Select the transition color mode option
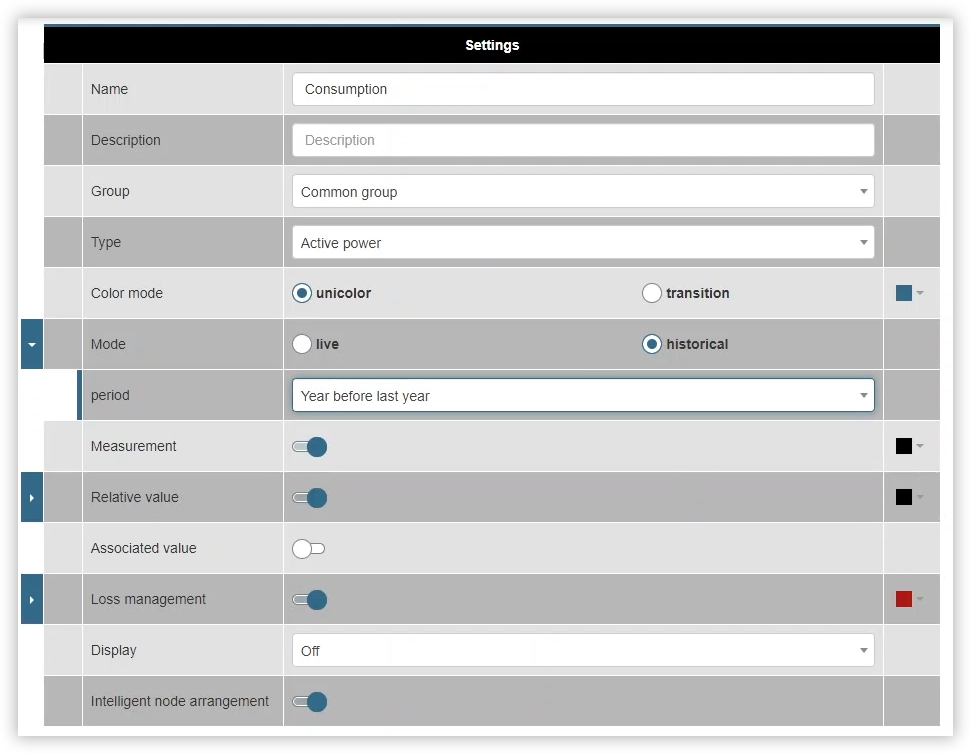The width and height of the screenshot is (971, 754). click(x=651, y=293)
